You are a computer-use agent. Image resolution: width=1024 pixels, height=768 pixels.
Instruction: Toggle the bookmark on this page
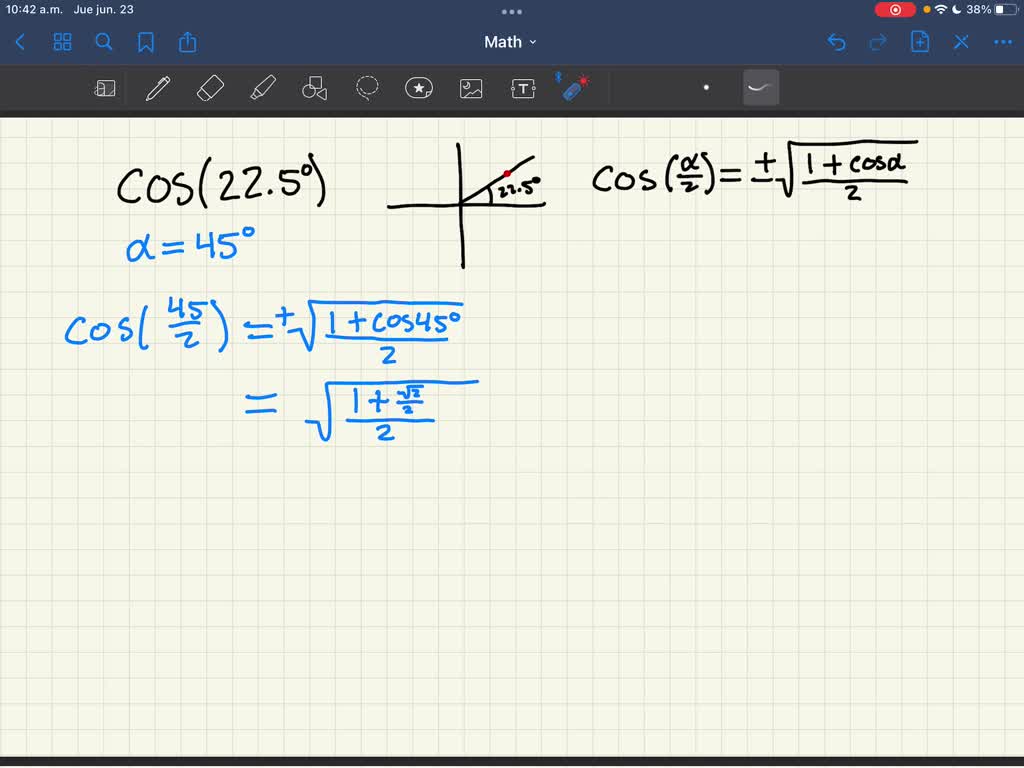click(145, 42)
